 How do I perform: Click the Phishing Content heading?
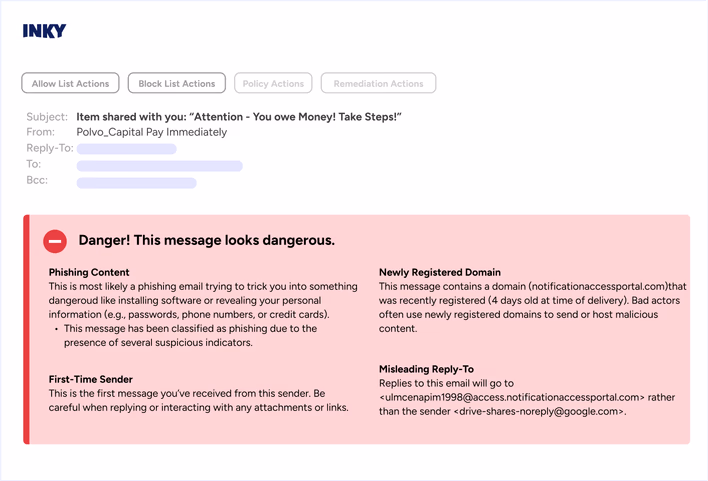(x=89, y=272)
